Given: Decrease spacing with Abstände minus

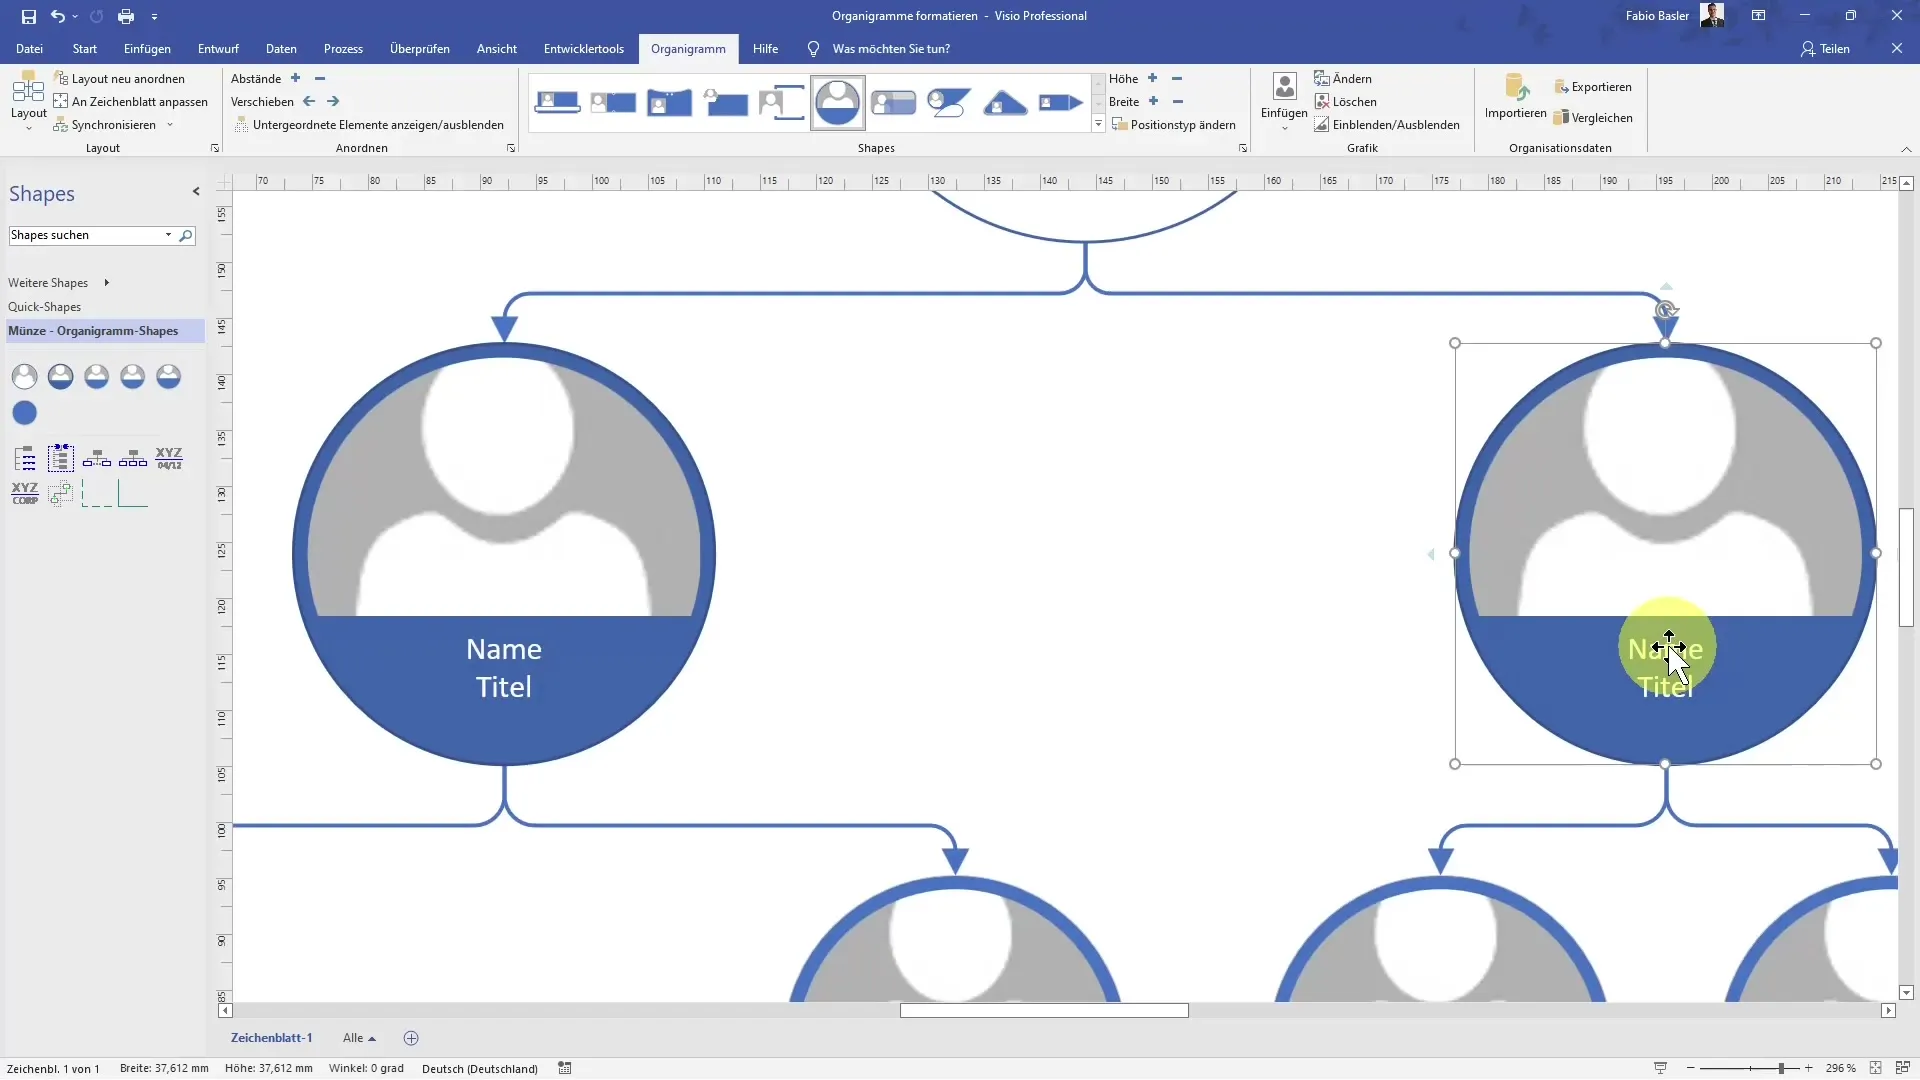Looking at the screenshot, I should click(320, 78).
